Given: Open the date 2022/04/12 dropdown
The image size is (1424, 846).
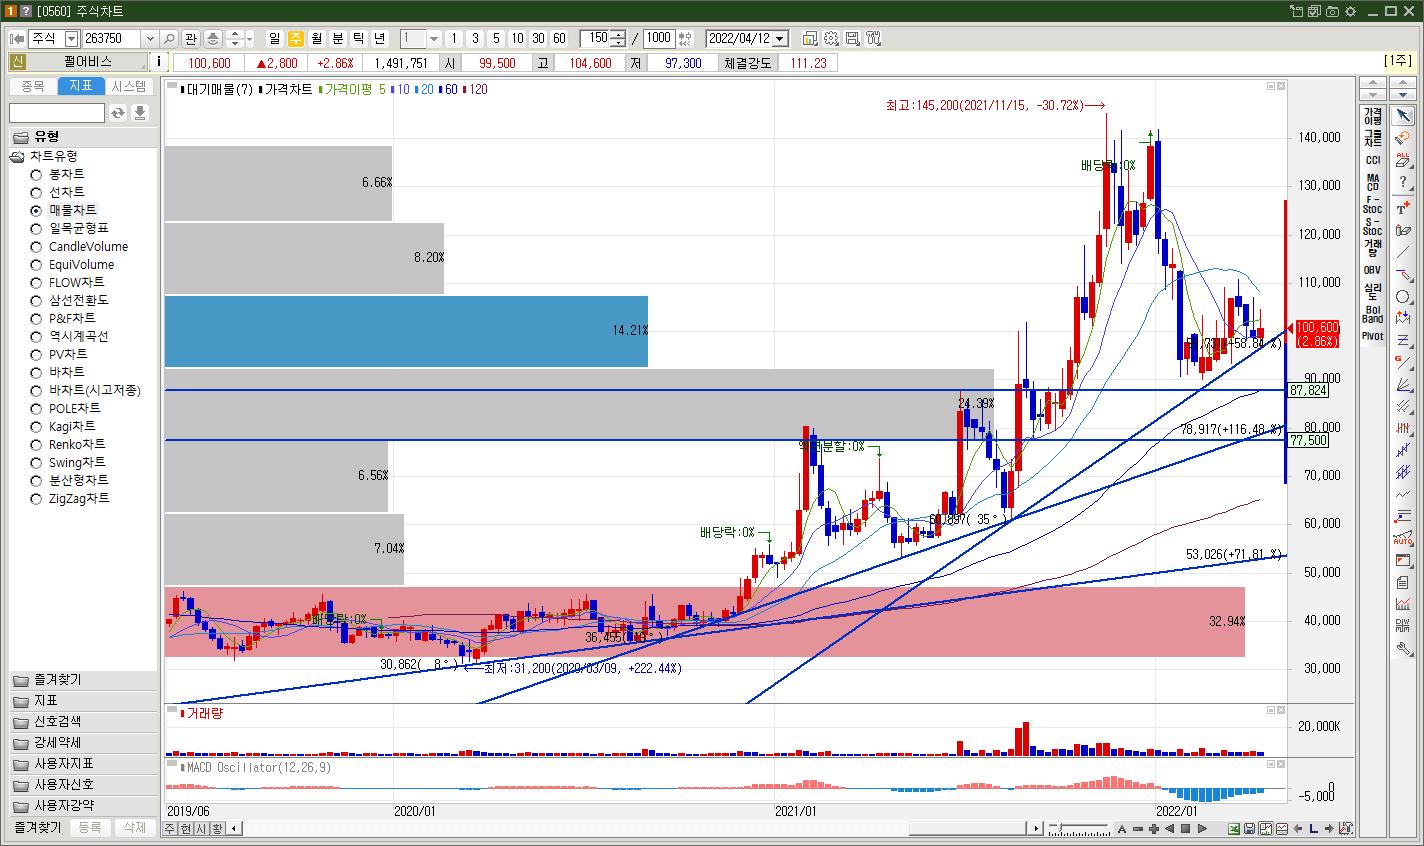Looking at the screenshot, I should click(x=780, y=38).
